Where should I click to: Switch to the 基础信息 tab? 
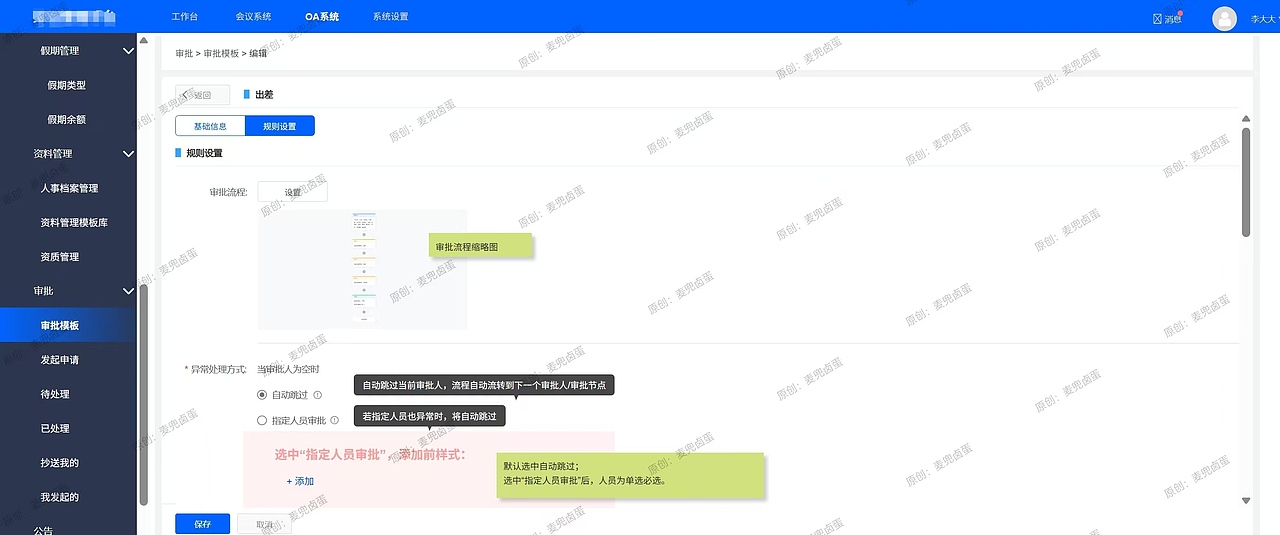tap(210, 126)
